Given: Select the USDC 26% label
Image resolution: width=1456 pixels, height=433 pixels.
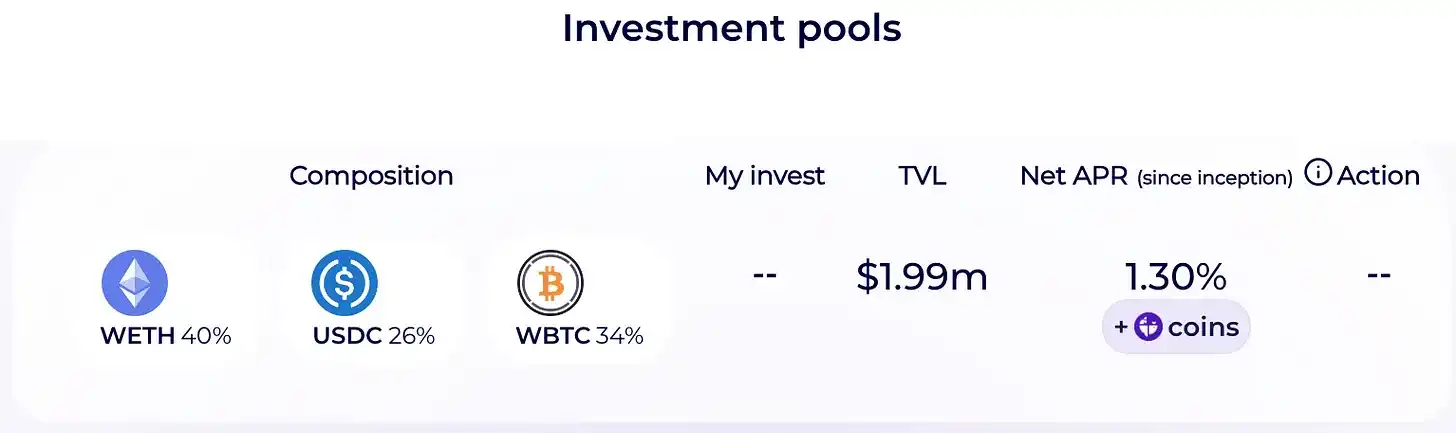Looking at the screenshot, I should tap(374, 336).
